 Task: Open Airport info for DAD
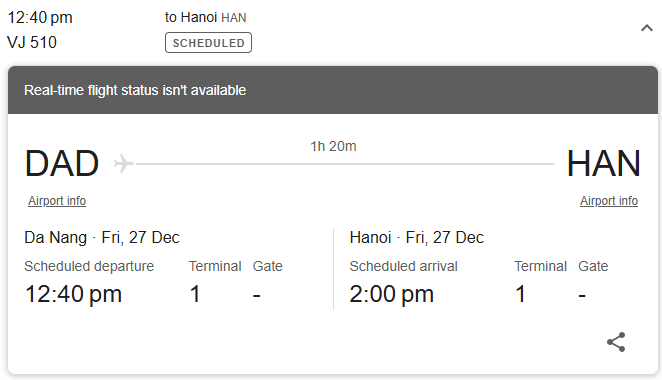click(57, 201)
